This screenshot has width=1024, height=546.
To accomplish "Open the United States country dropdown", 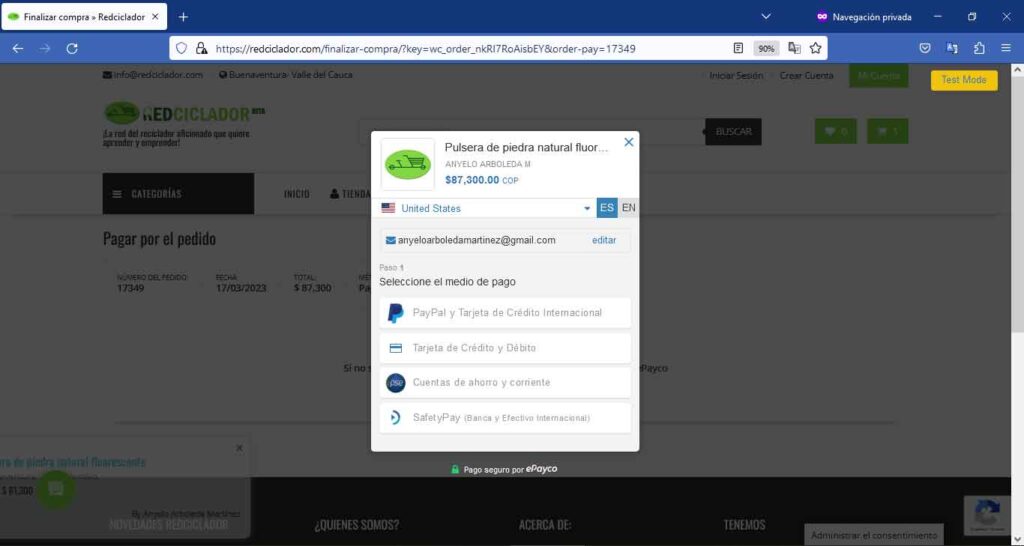I will [487, 208].
